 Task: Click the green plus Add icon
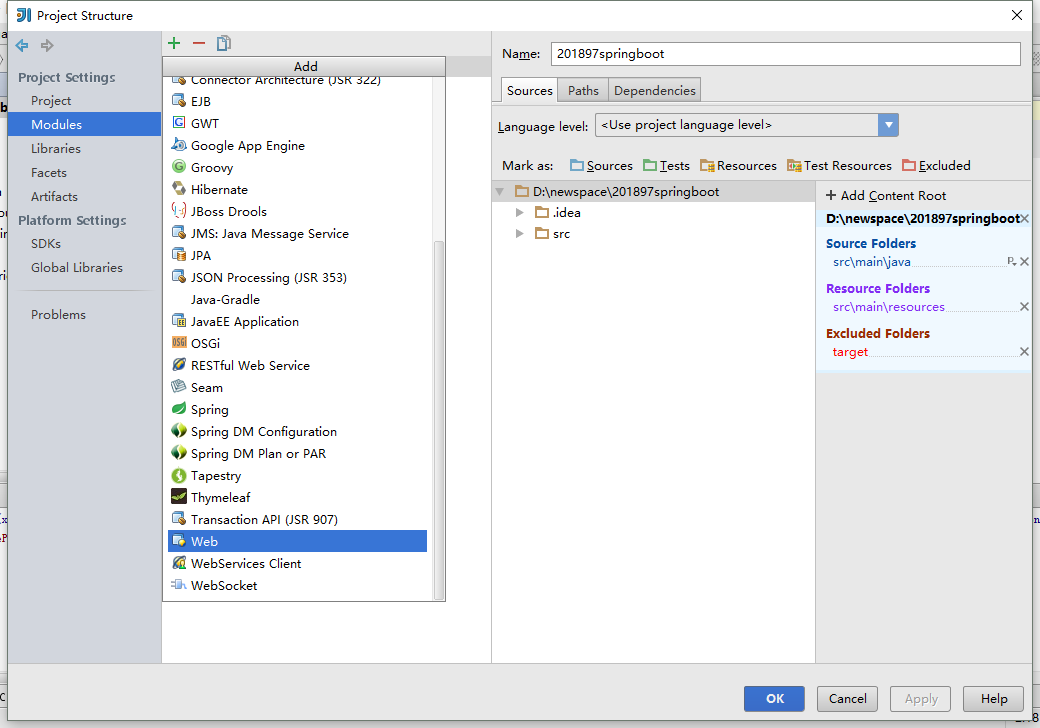(x=174, y=43)
